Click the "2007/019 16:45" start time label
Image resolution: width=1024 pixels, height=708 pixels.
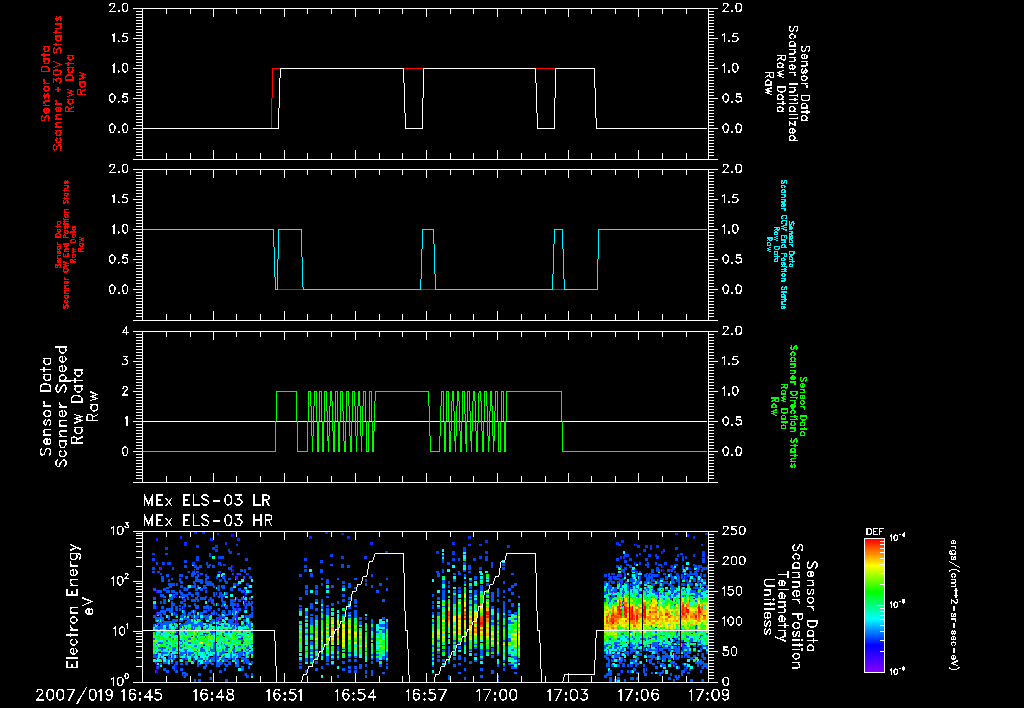coord(98,695)
